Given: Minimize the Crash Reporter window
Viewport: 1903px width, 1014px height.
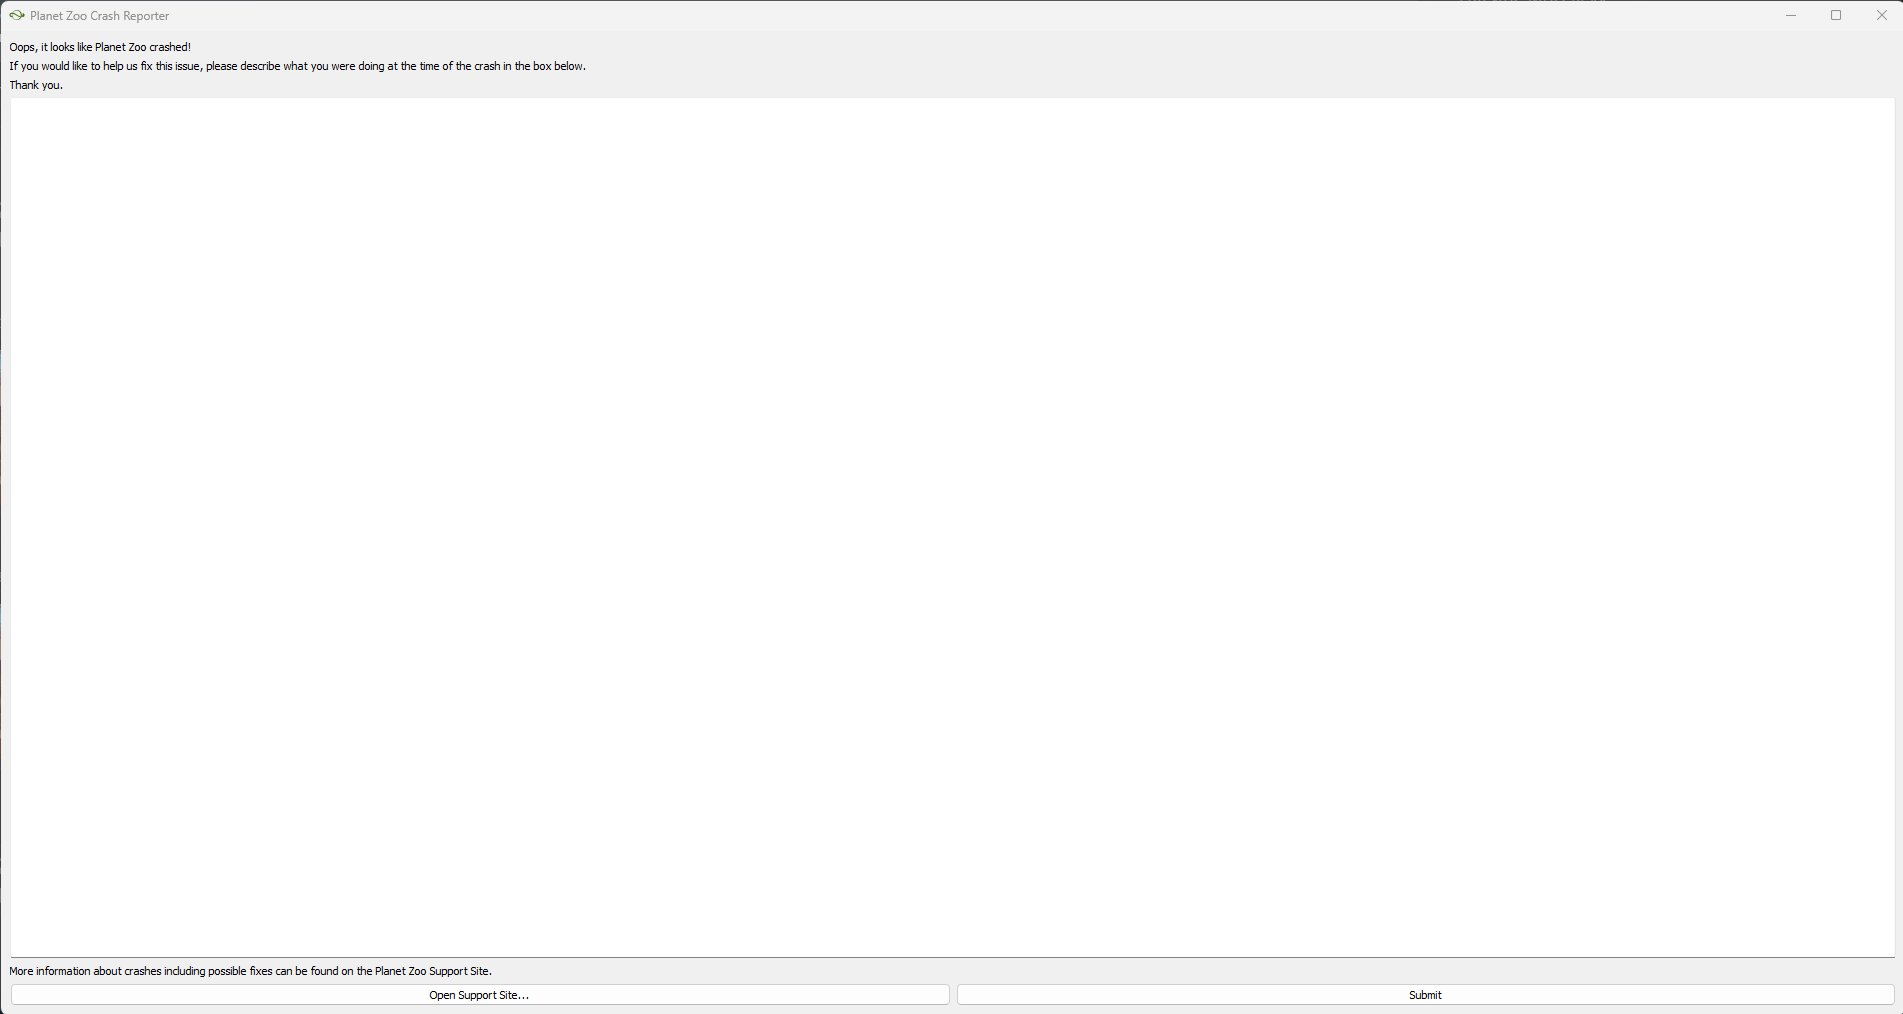Looking at the screenshot, I should [x=1791, y=15].
